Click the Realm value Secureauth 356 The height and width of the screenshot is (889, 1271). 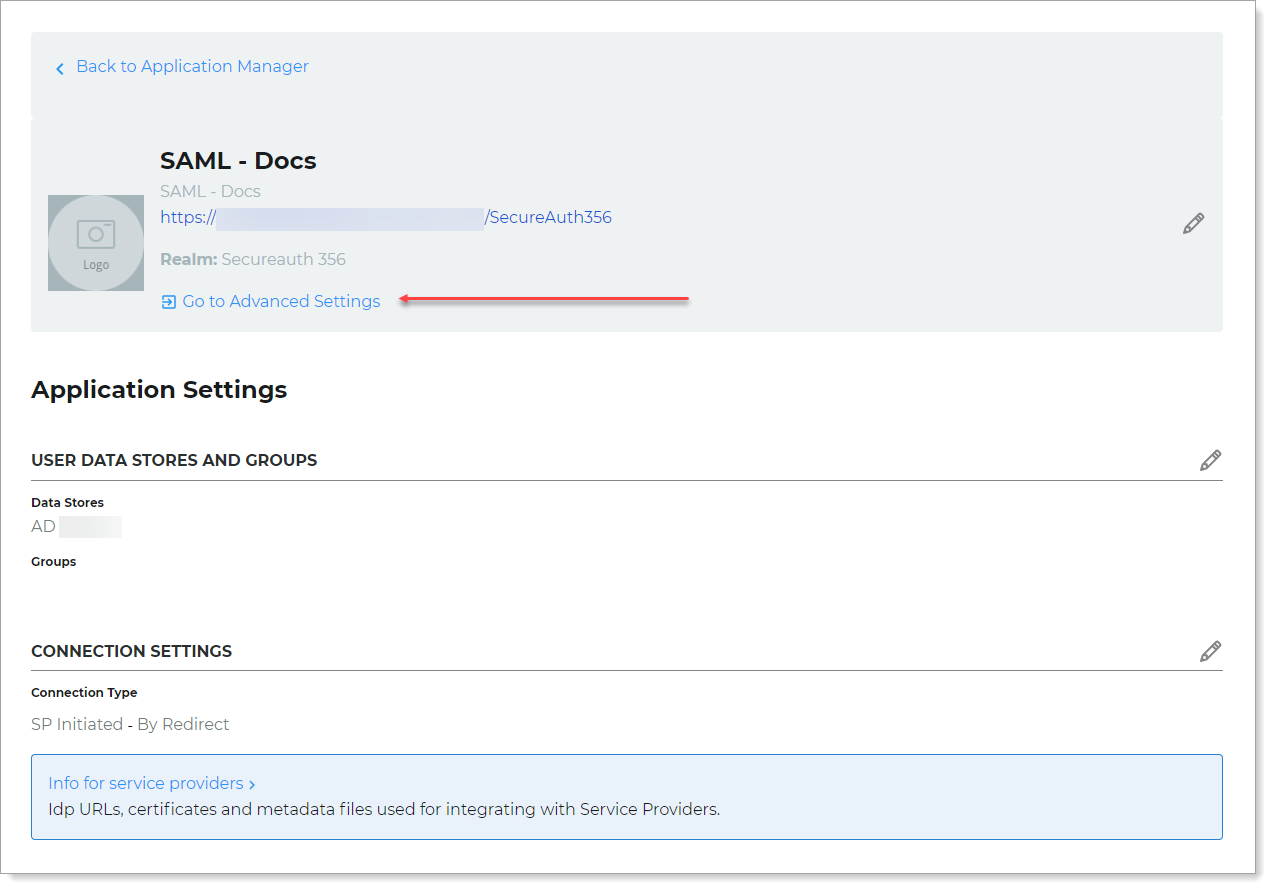(x=283, y=259)
